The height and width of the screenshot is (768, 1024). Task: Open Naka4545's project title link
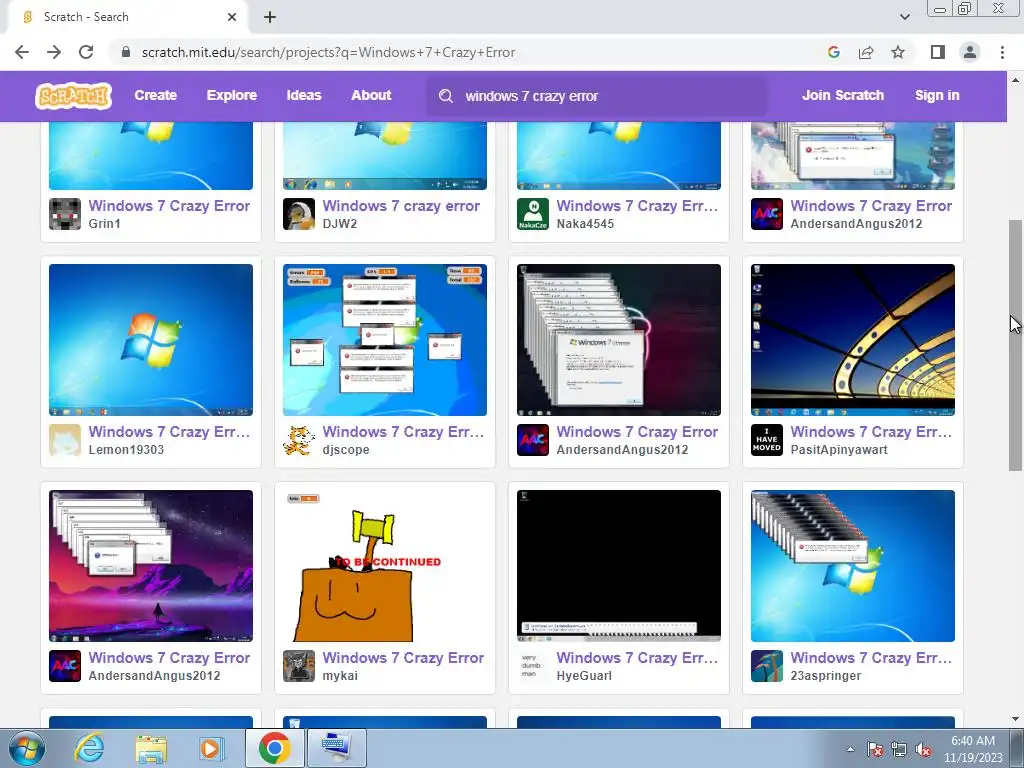(x=637, y=206)
